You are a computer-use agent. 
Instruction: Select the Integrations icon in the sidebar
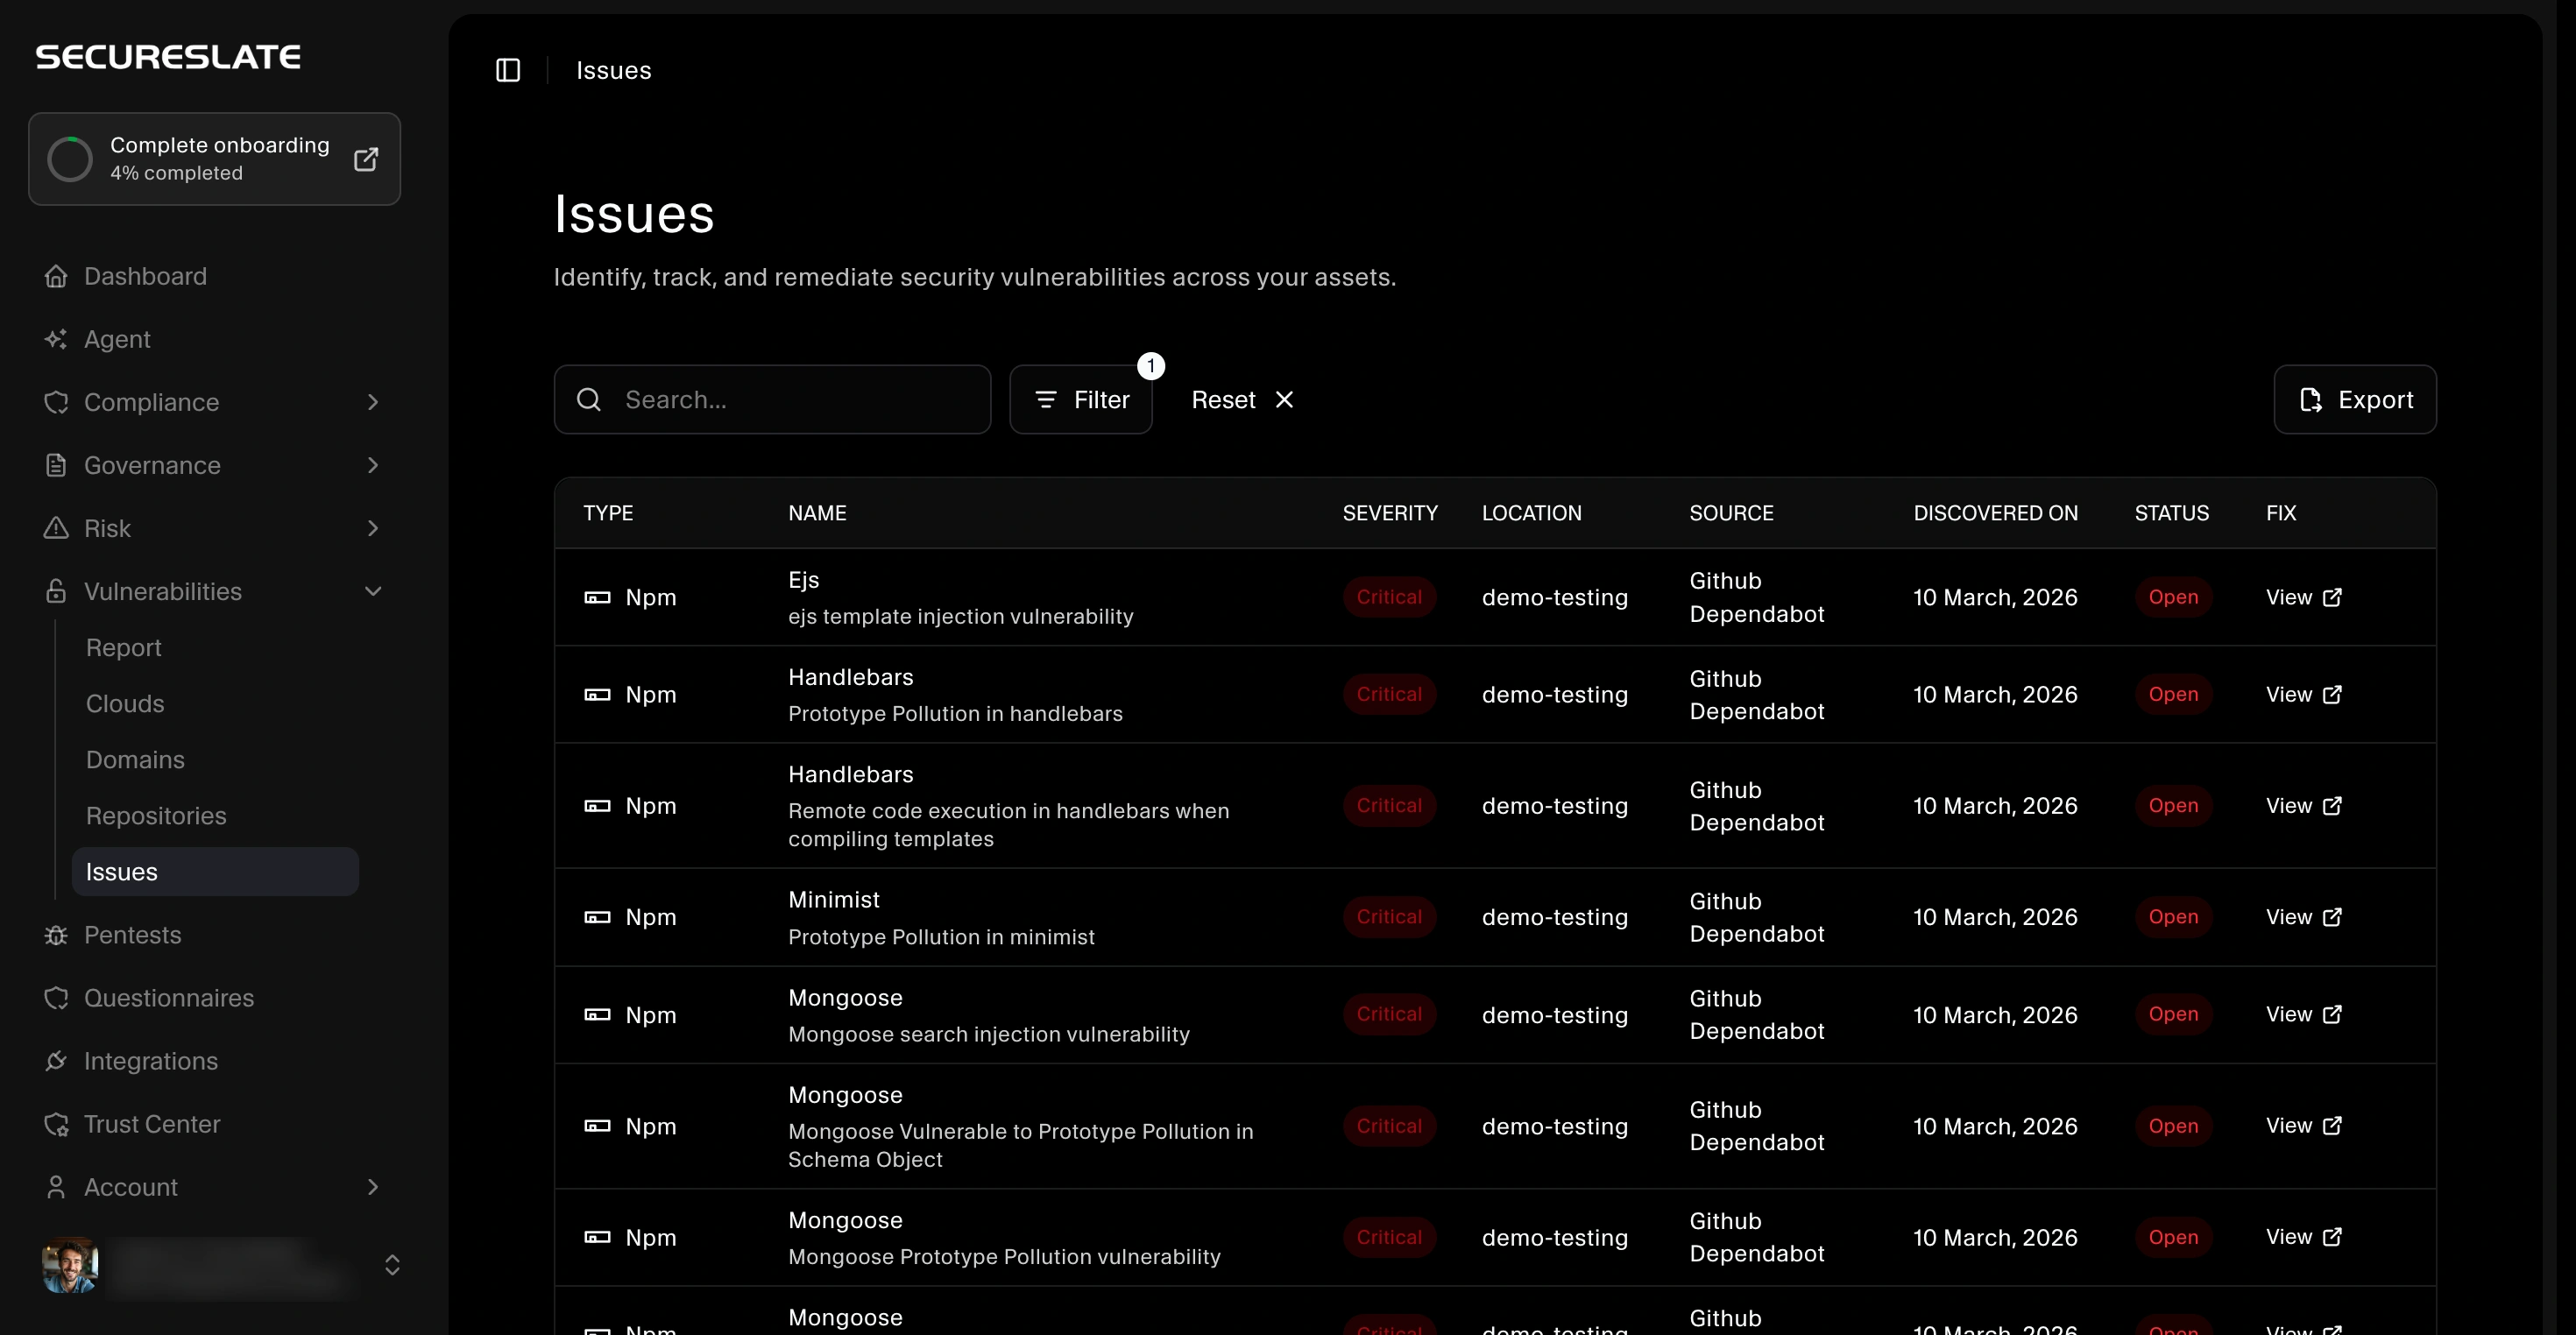(x=57, y=1061)
